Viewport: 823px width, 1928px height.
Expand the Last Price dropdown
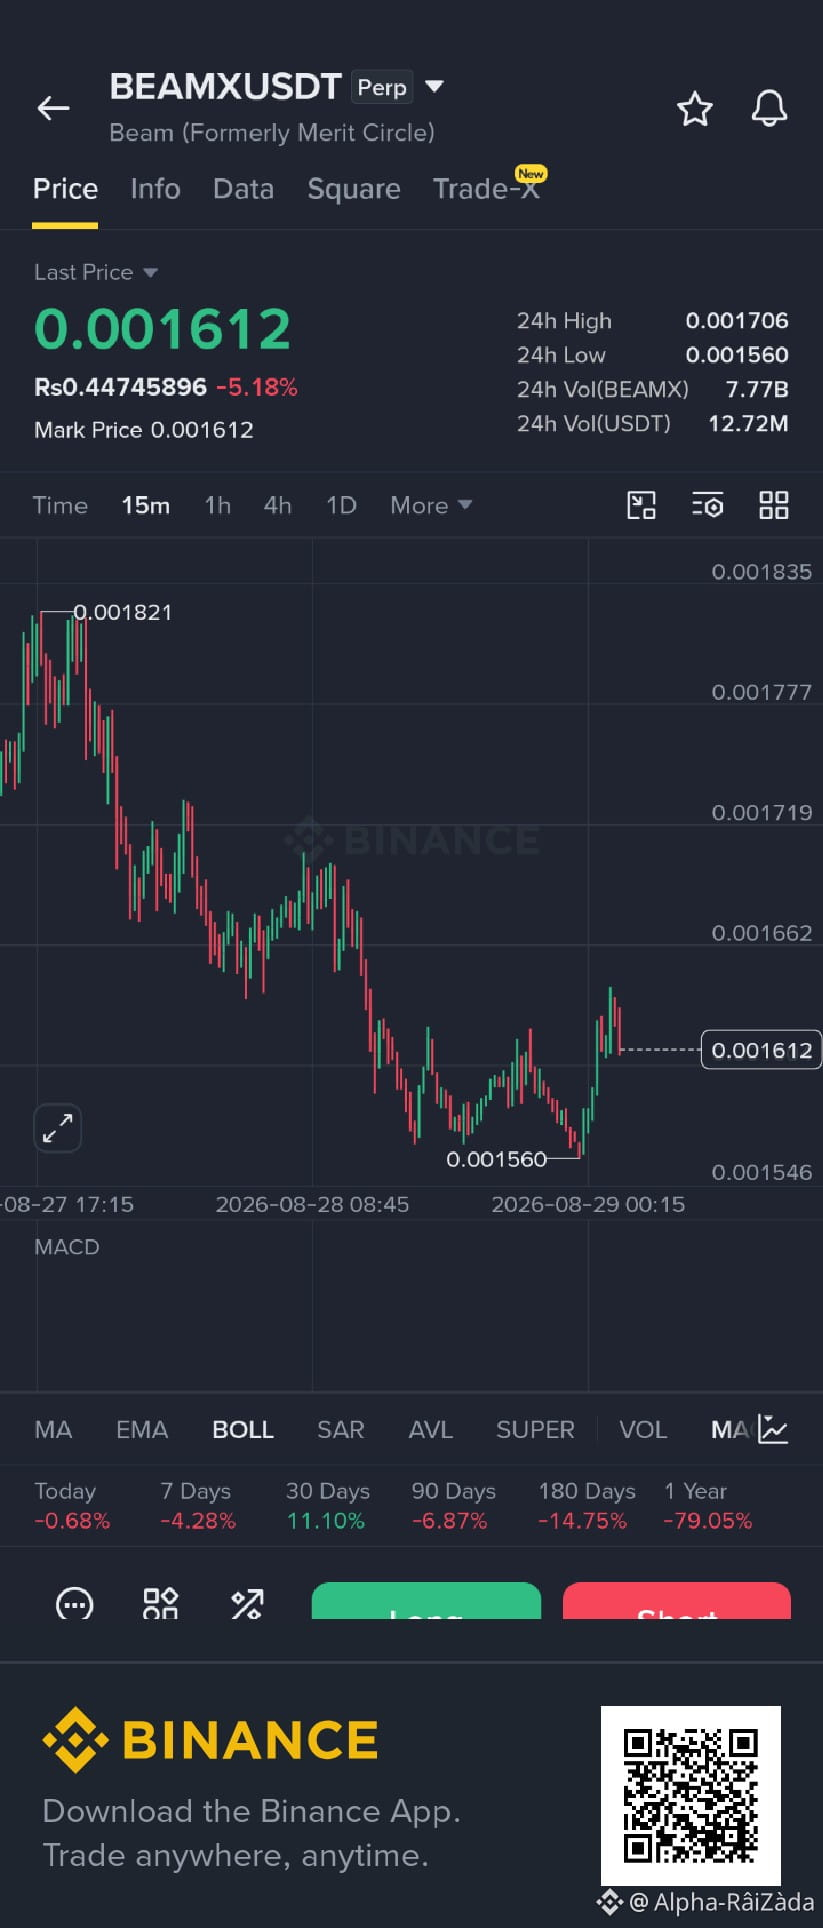[150, 272]
